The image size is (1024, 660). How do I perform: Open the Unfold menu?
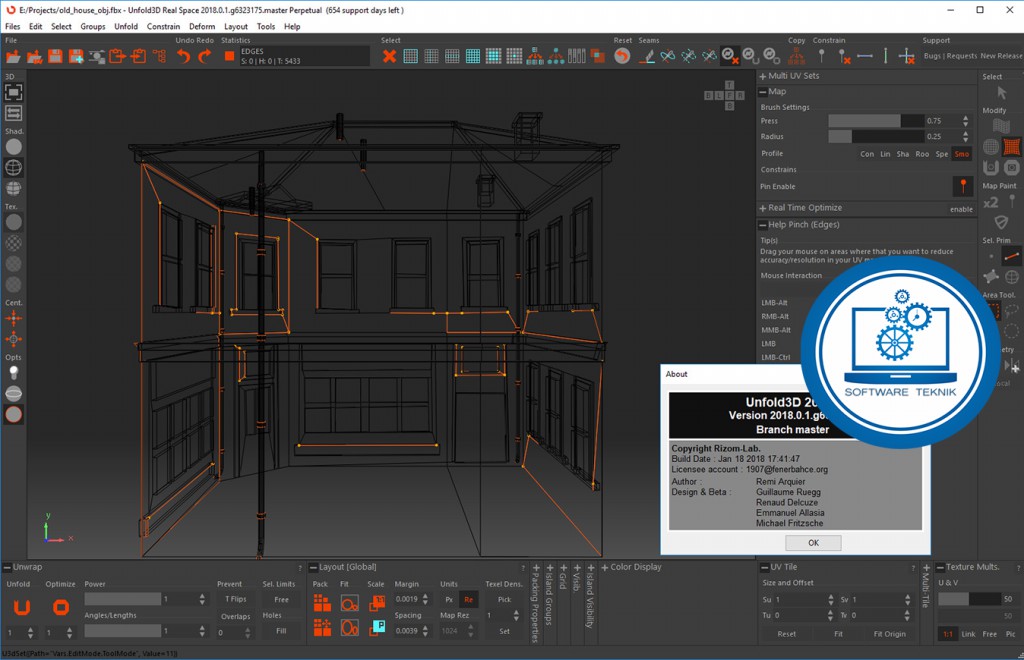click(x=126, y=27)
